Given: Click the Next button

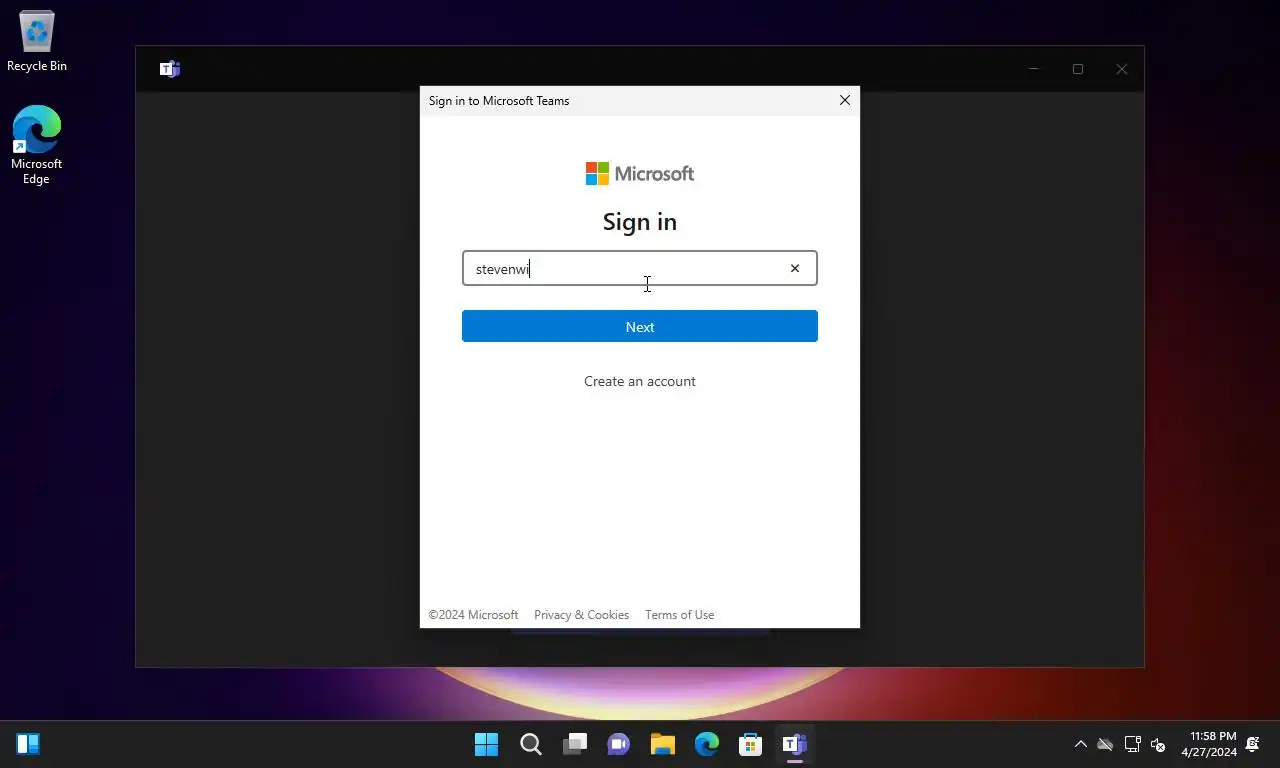Looking at the screenshot, I should click(640, 326).
